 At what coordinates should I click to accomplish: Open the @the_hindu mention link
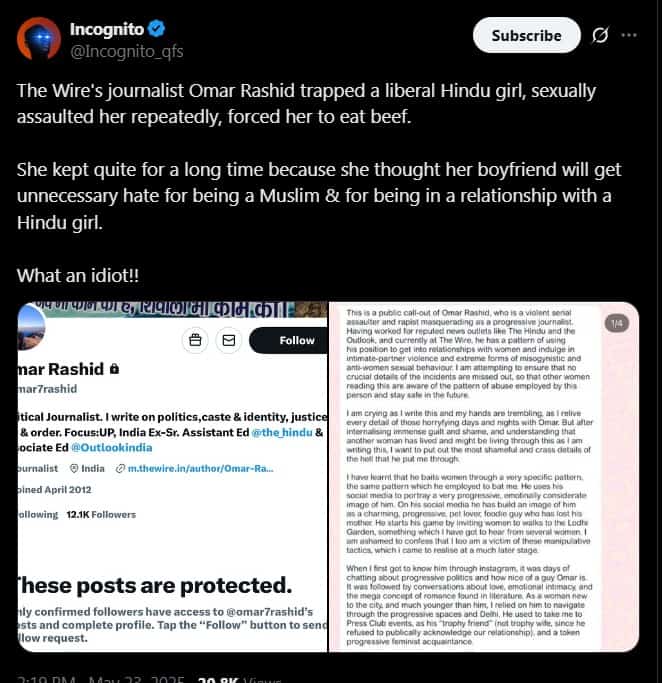coord(282,433)
